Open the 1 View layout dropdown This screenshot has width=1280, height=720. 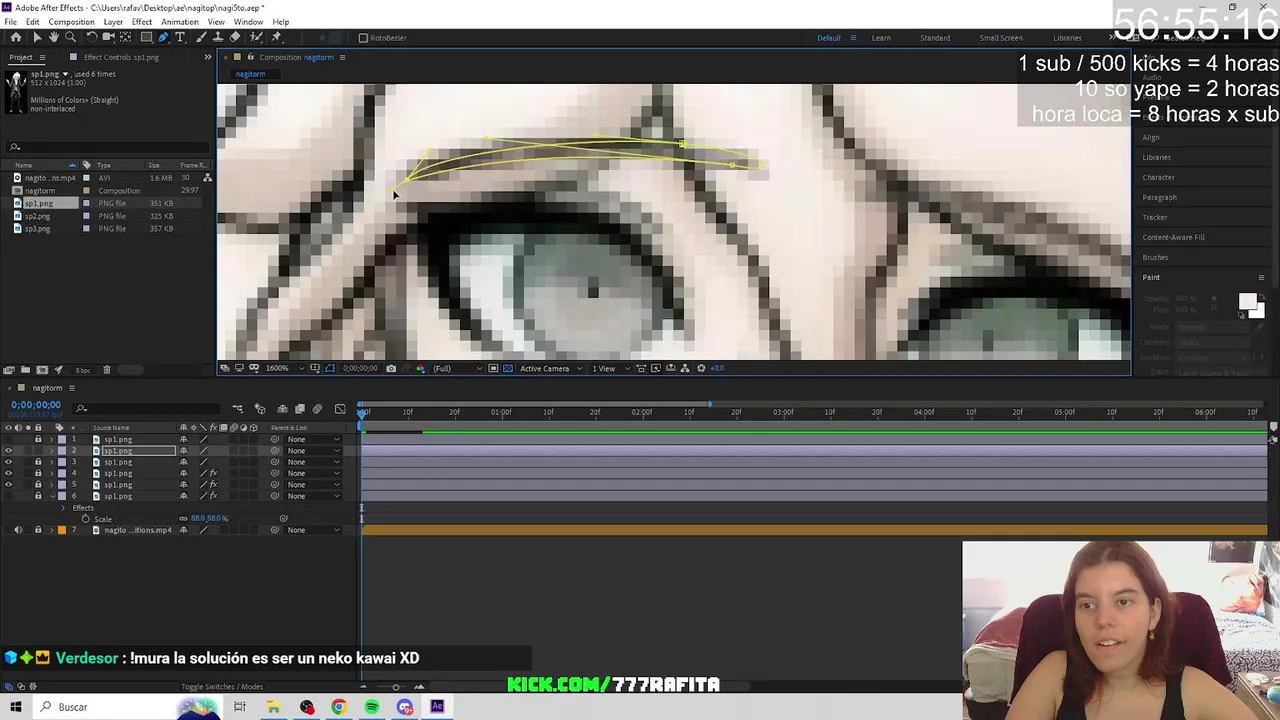click(610, 368)
